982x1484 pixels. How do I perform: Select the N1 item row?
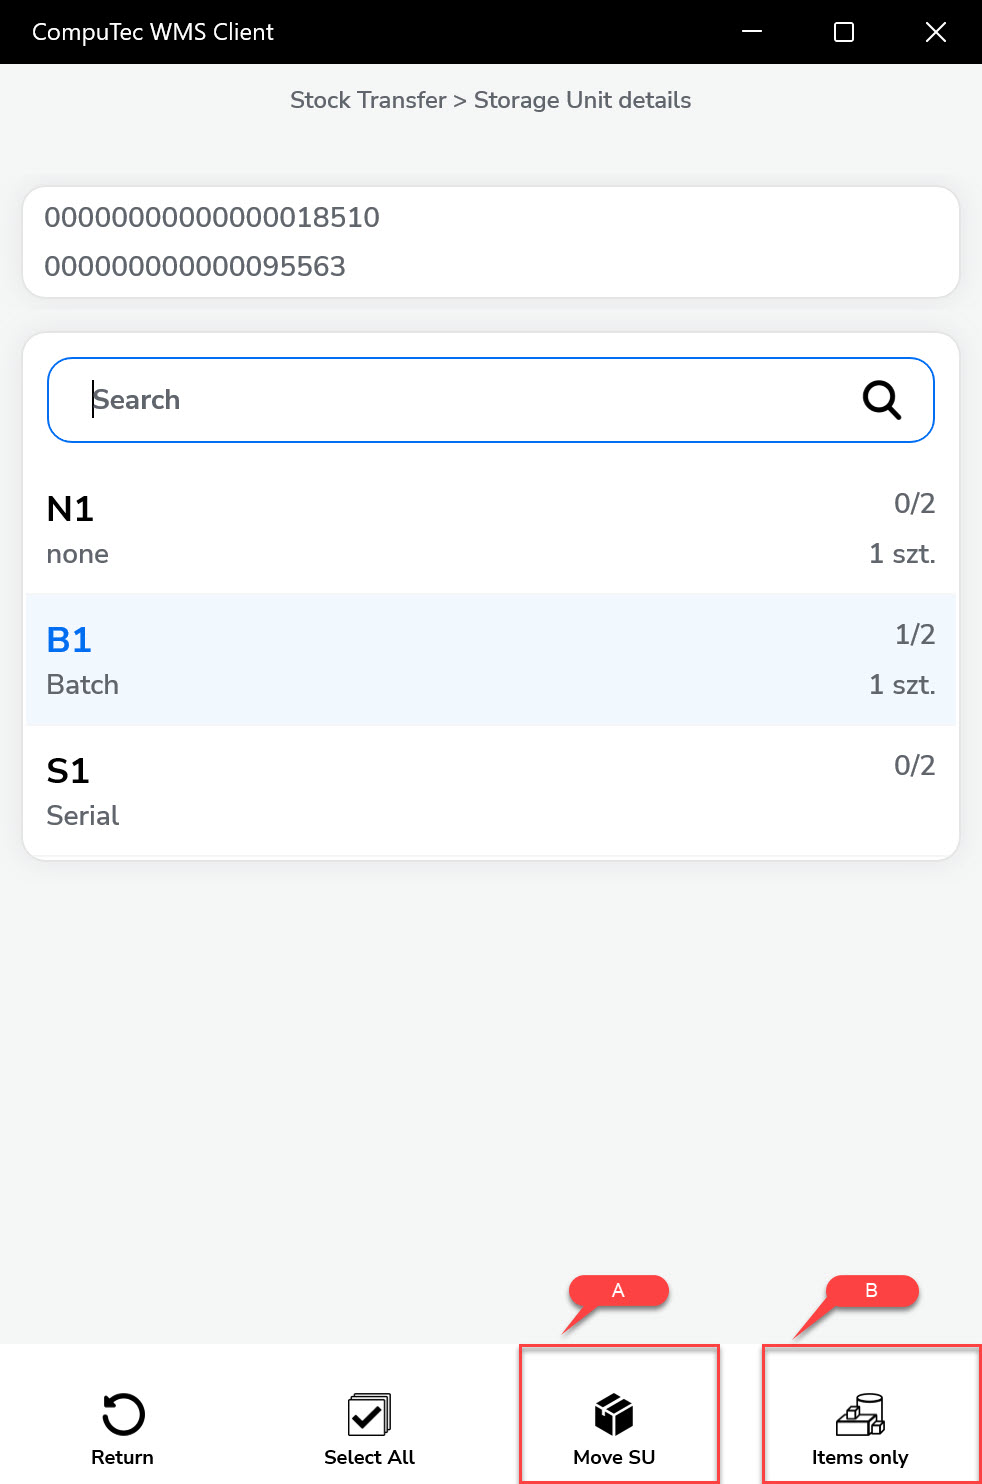click(x=490, y=529)
